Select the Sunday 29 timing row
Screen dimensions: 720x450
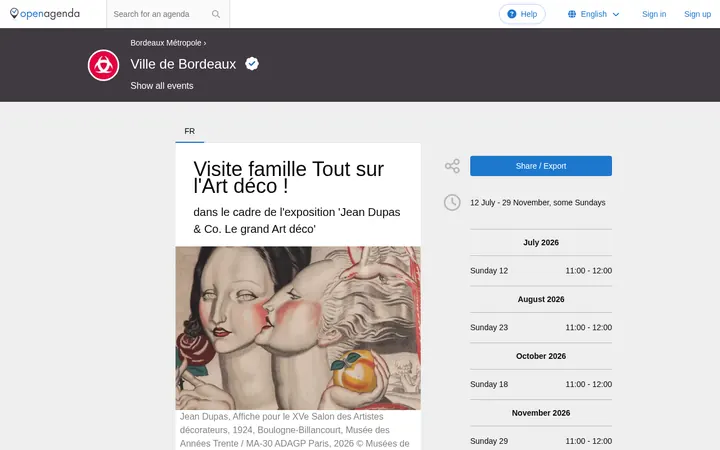click(540, 441)
